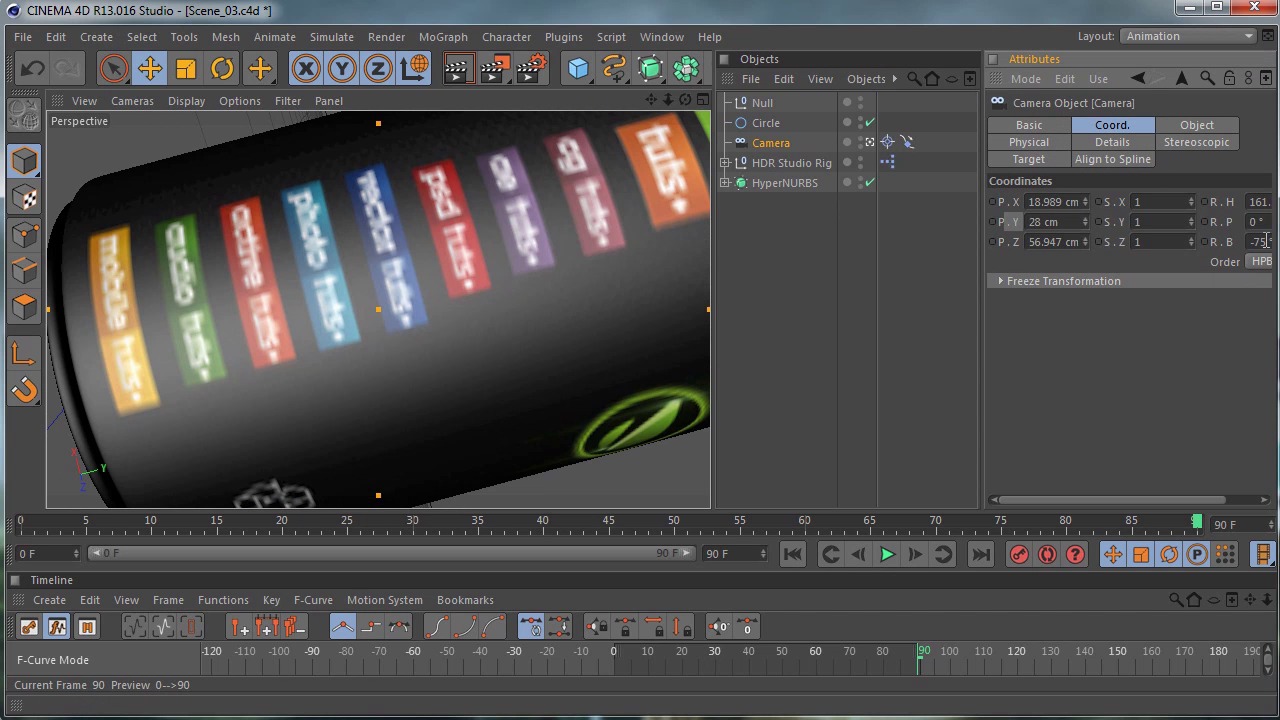This screenshot has width=1280, height=720.
Task: Click the Attributes back arrow icon
Action: [x=1139, y=79]
